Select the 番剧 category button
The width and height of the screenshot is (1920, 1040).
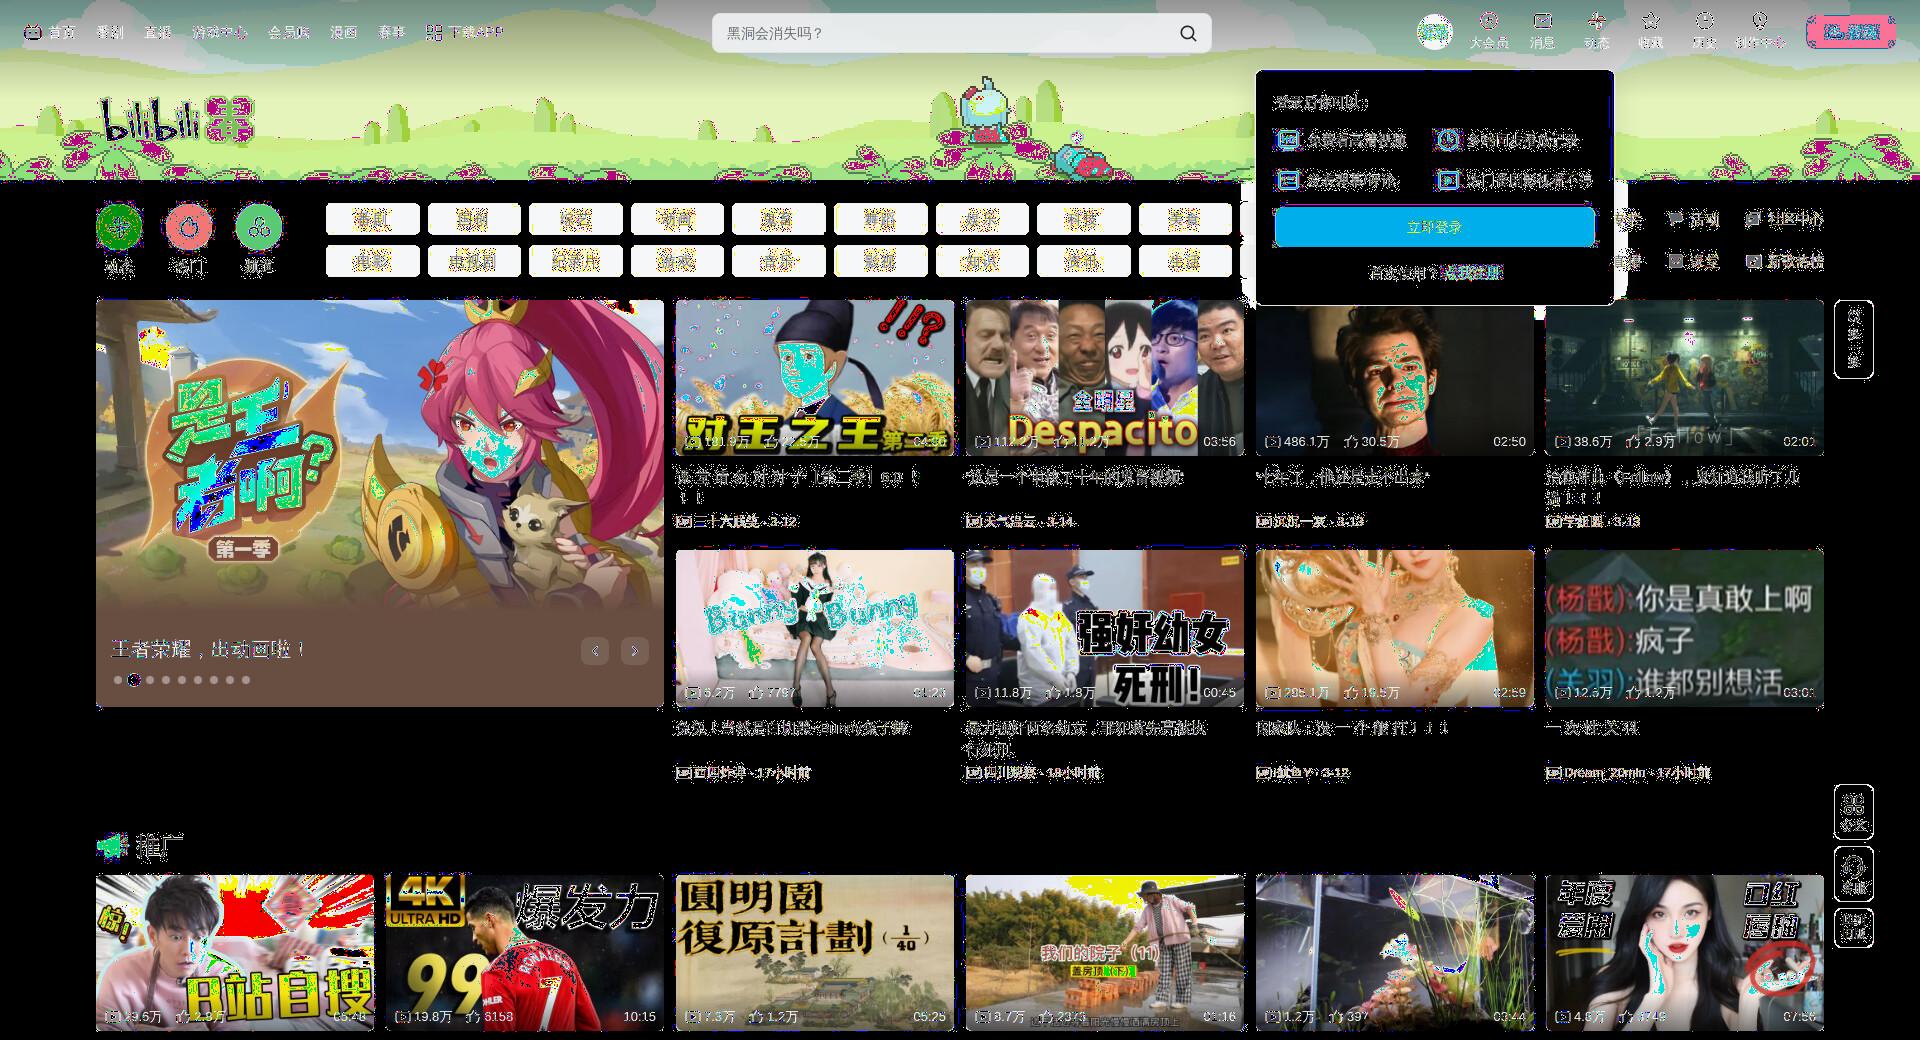click(372, 219)
